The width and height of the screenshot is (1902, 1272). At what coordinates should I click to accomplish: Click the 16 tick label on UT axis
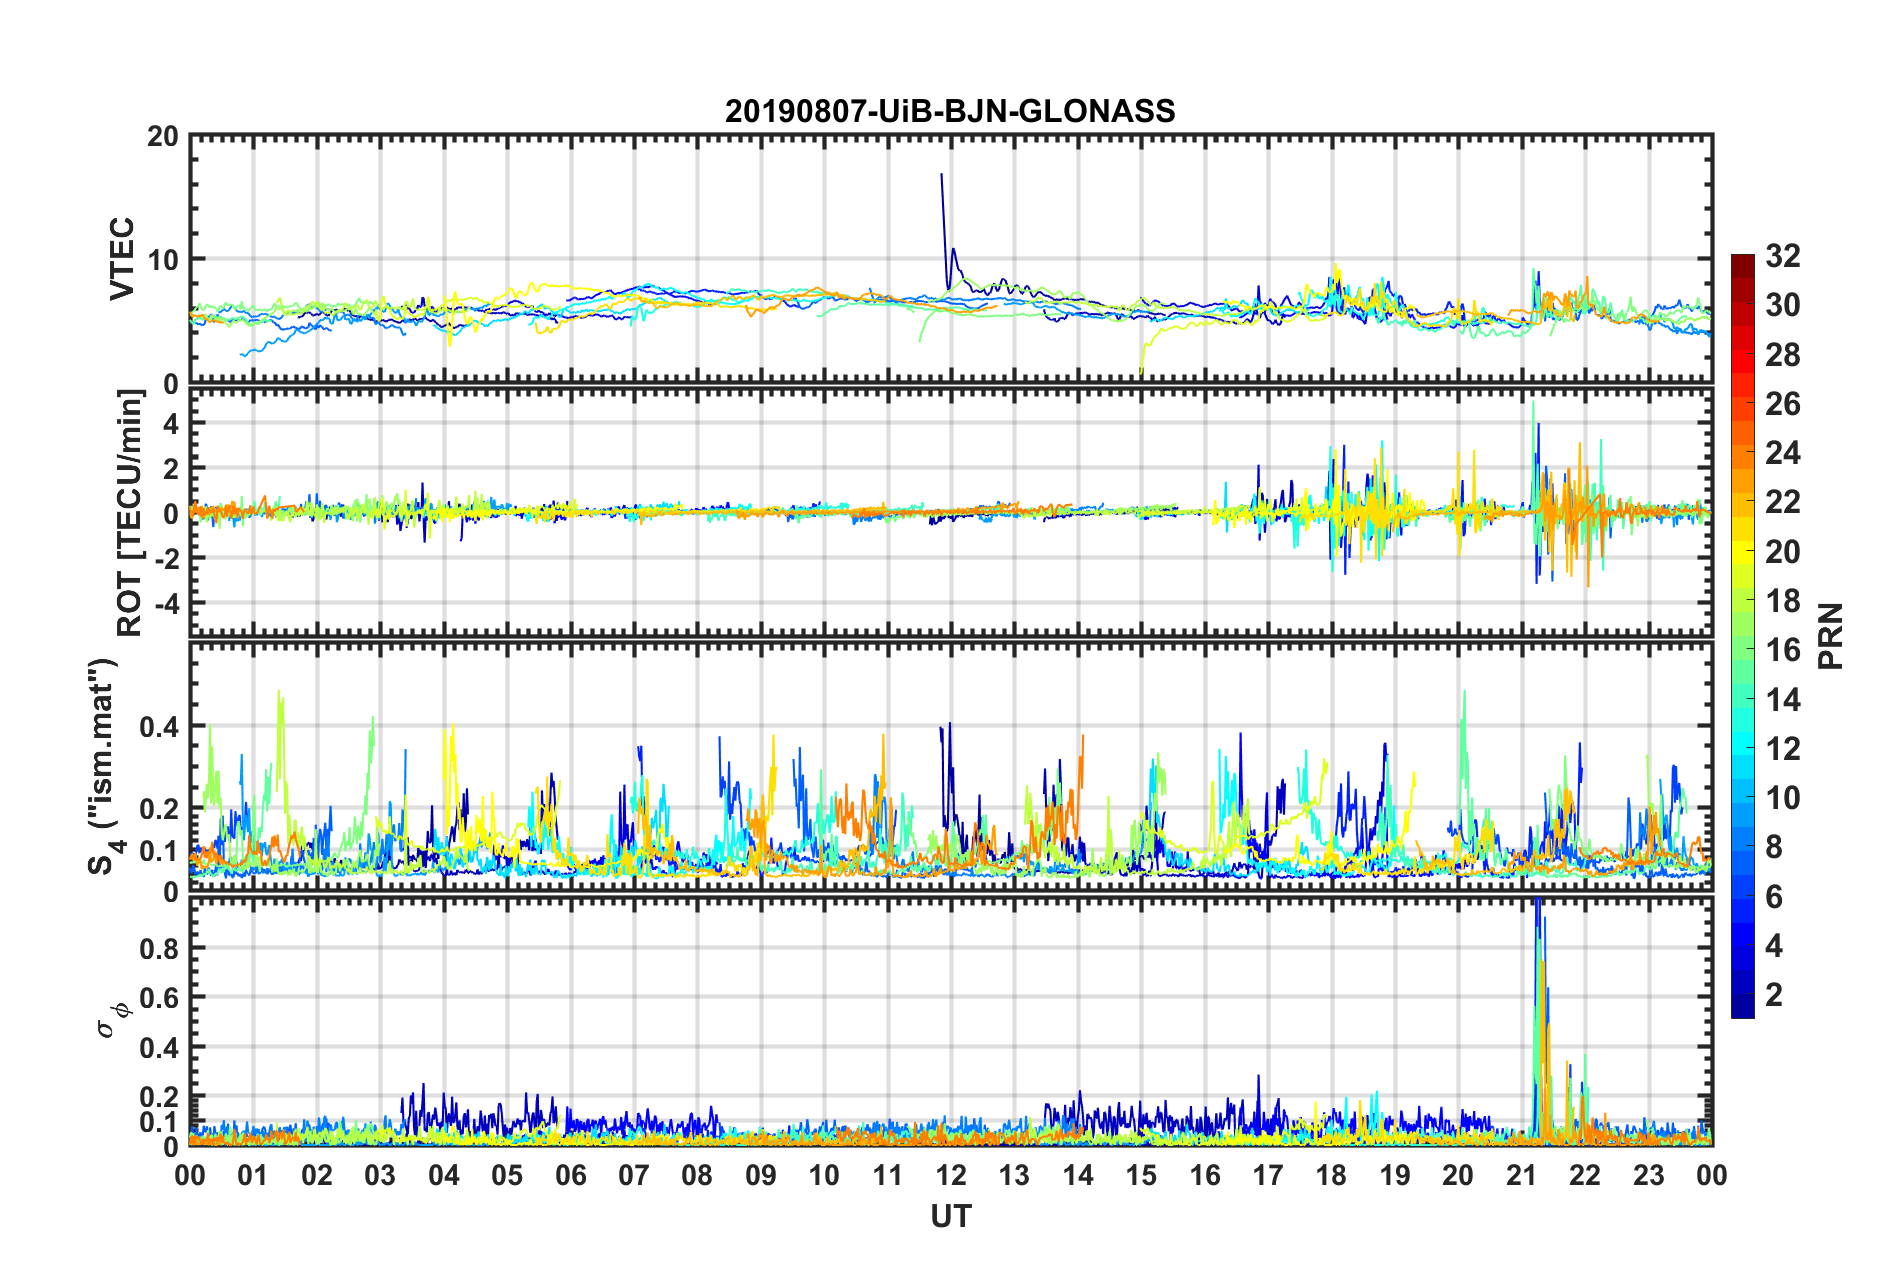(x=1205, y=1175)
